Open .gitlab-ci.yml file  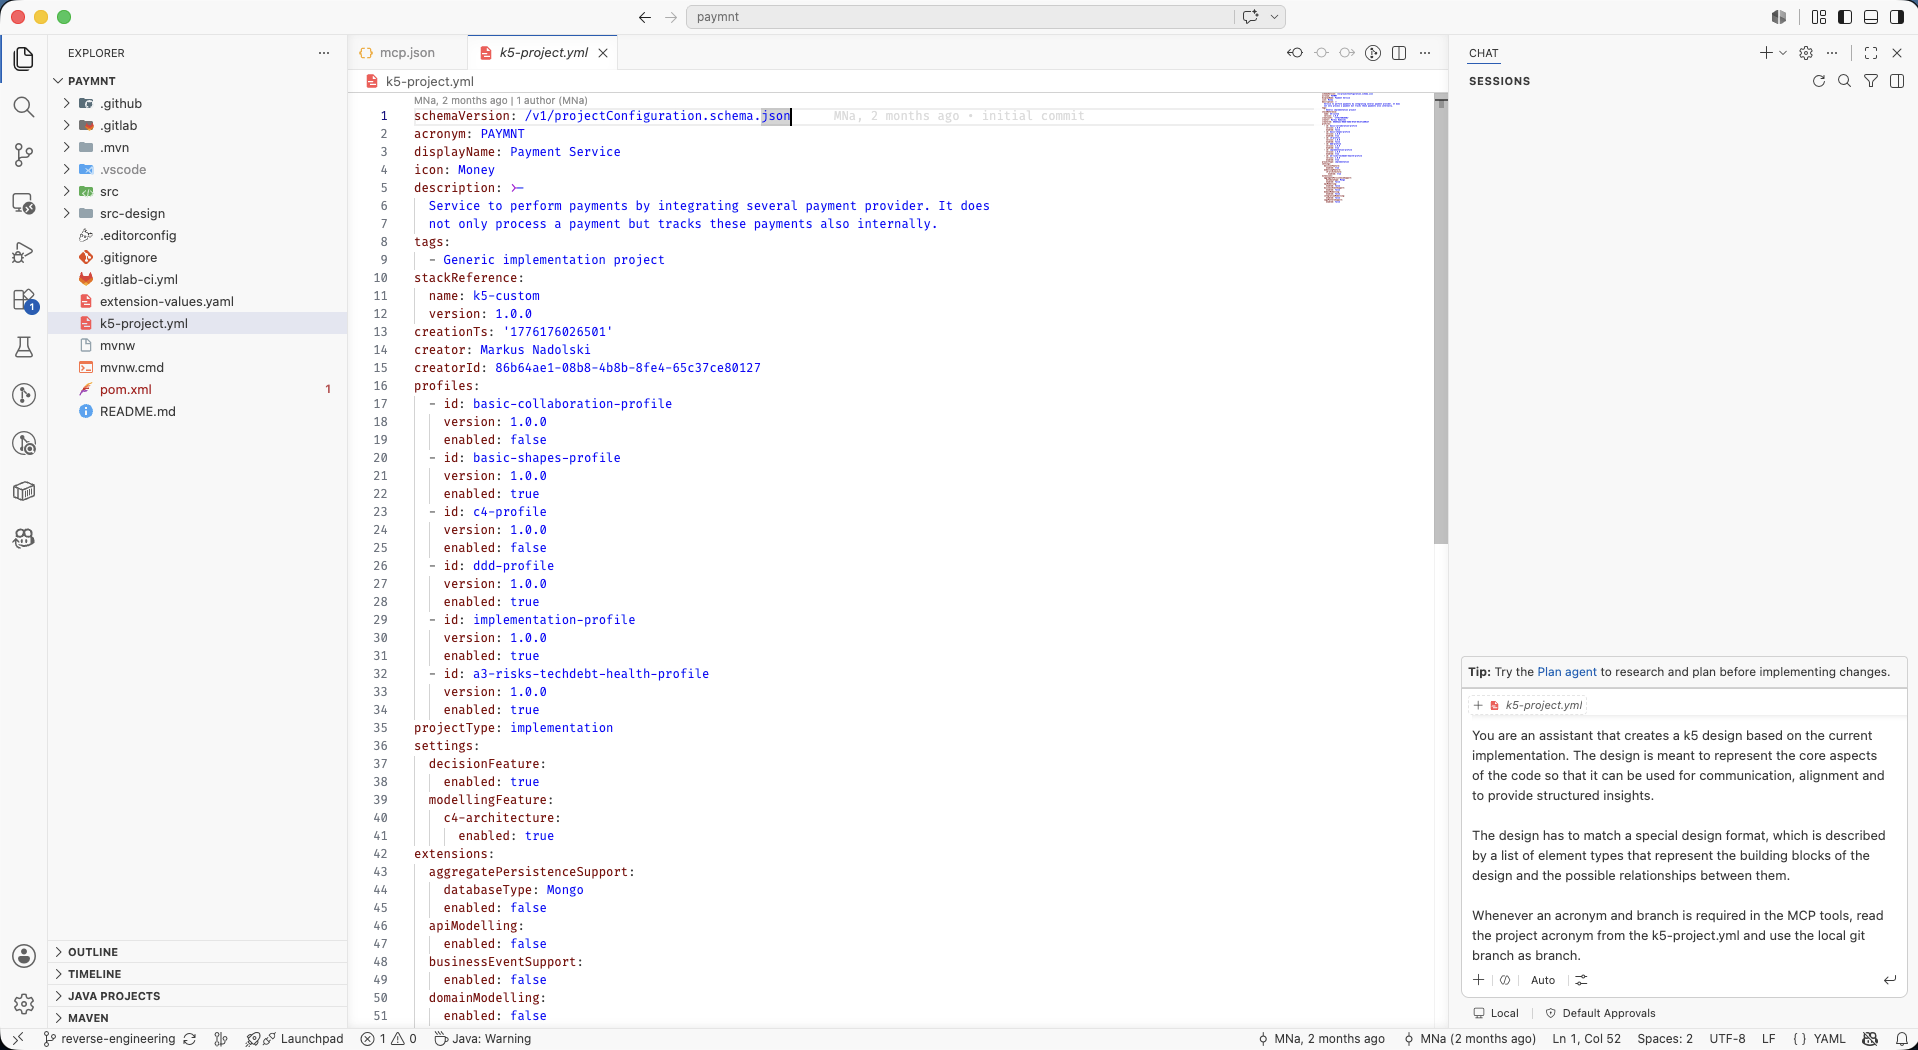pos(139,279)
